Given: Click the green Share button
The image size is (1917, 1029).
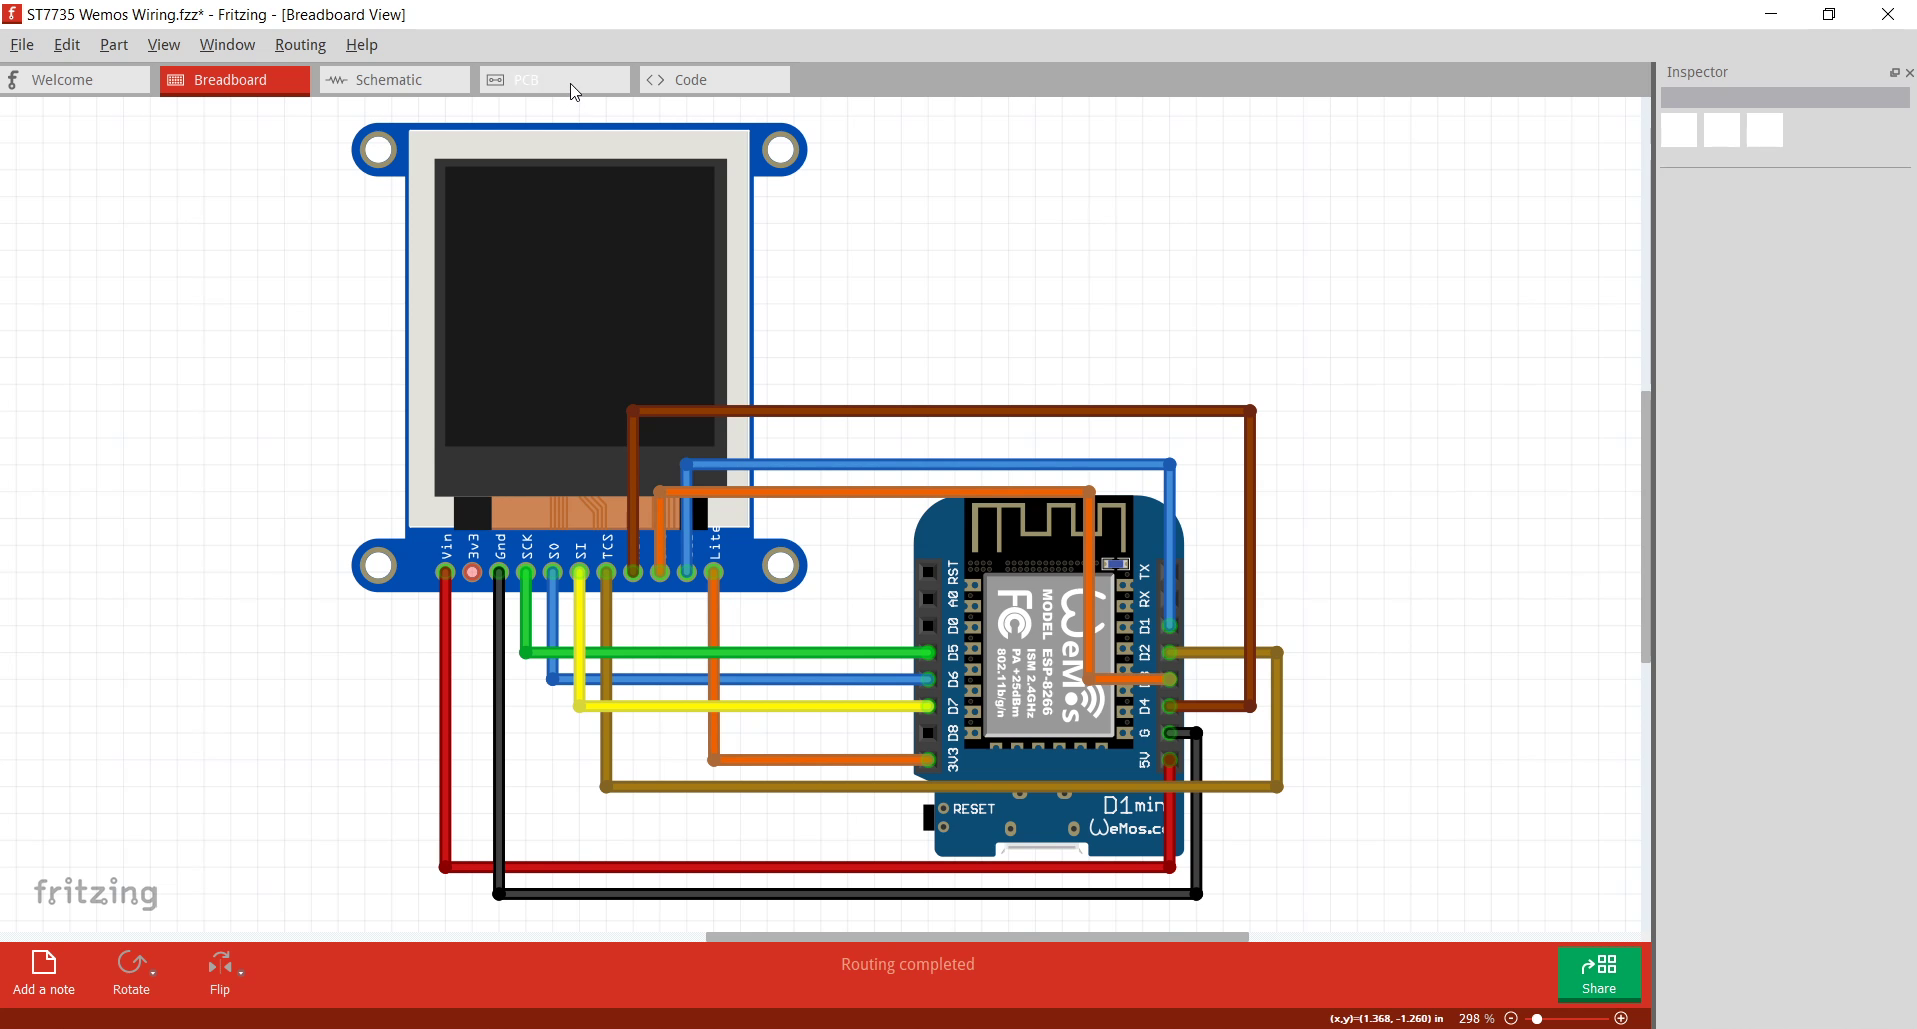Looking at the screenshot, I should click(x=1599, y=974).
